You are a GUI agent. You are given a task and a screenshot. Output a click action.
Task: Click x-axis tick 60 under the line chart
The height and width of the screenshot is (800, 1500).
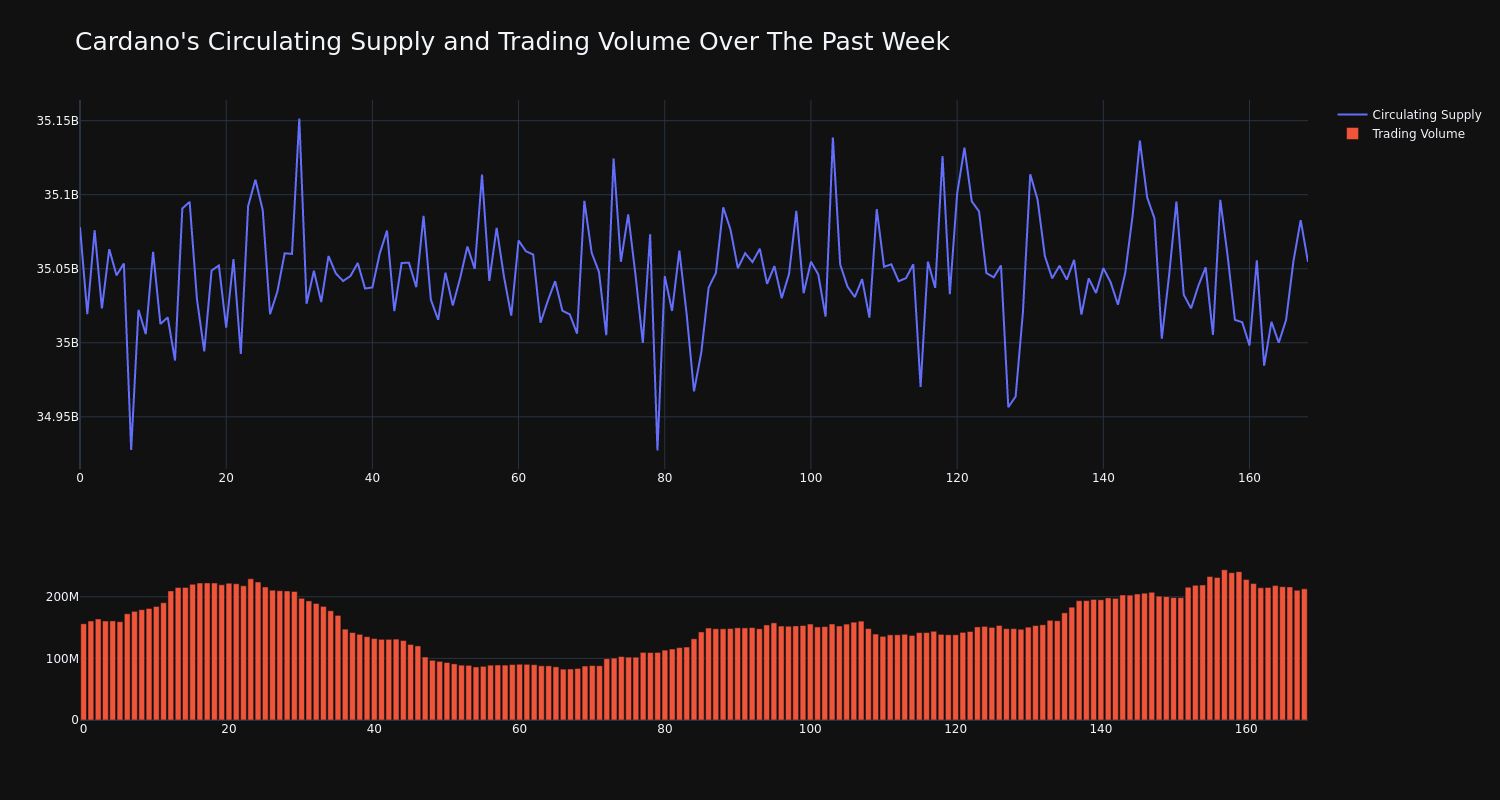518,478
